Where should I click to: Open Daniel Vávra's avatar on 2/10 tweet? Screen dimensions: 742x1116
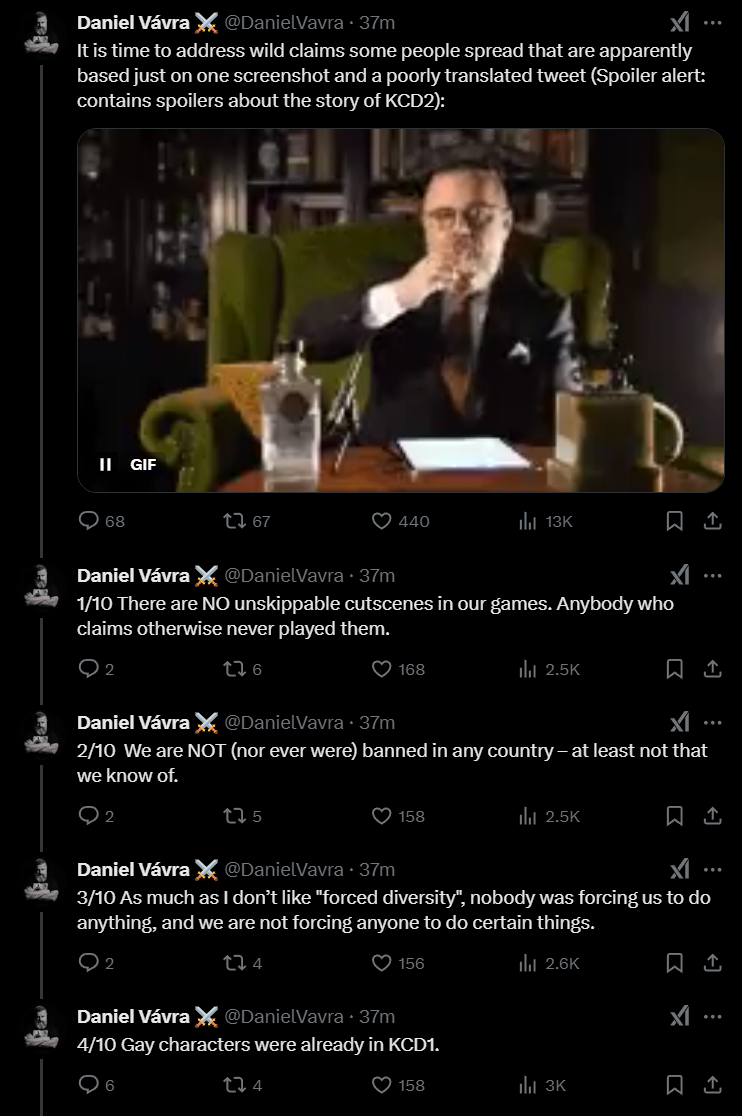point(41,733)
